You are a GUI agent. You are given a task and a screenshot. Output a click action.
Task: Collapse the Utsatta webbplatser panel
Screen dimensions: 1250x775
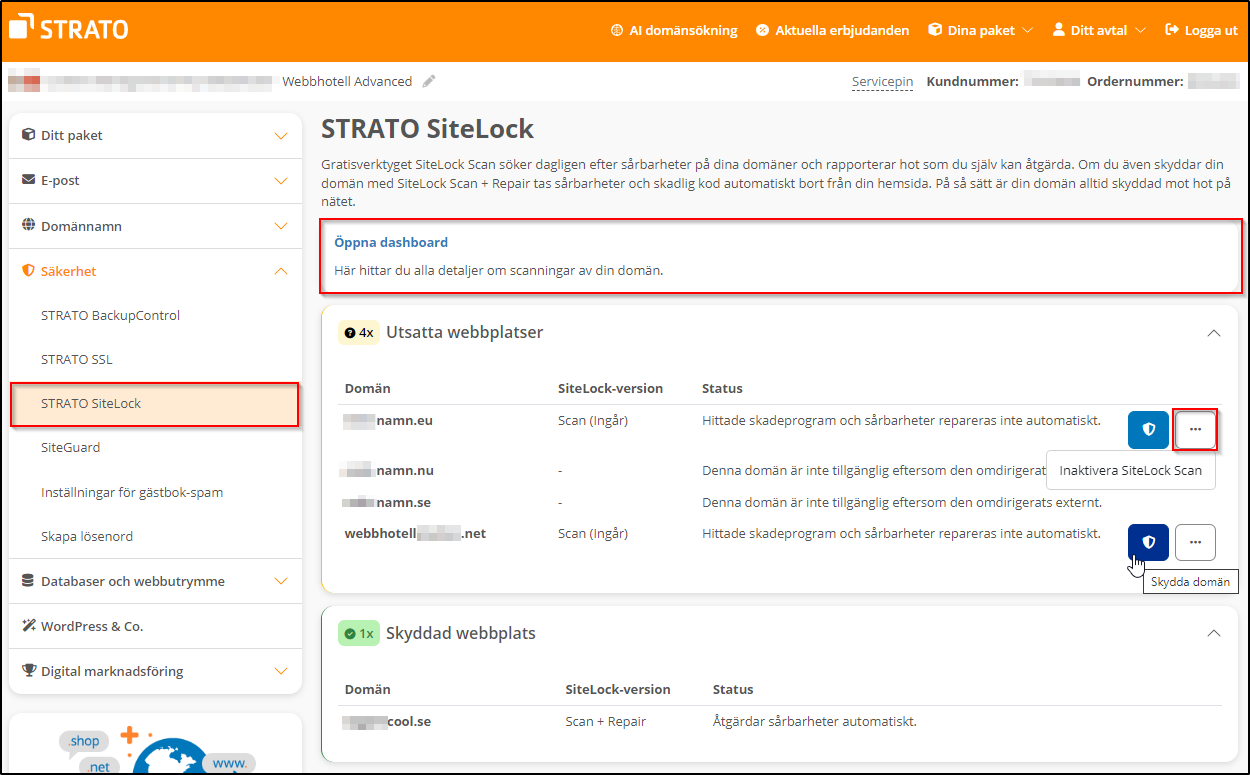pyautogui.click(x=1214, y=332)
